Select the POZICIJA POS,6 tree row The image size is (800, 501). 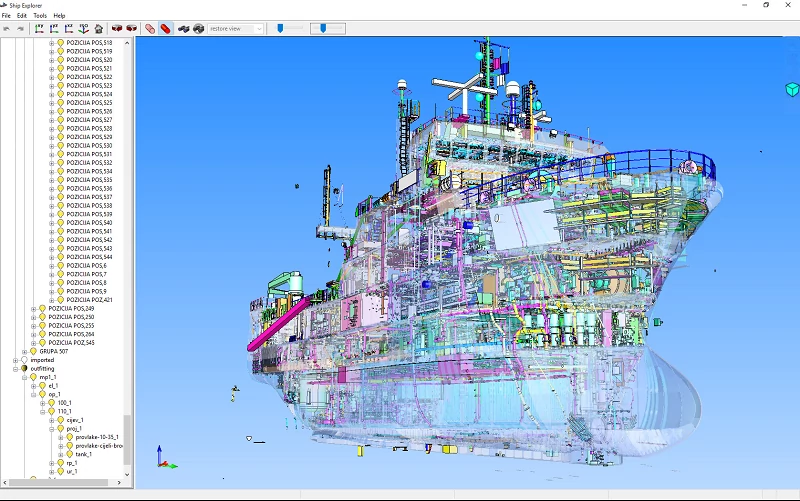(x=86, y=265)
